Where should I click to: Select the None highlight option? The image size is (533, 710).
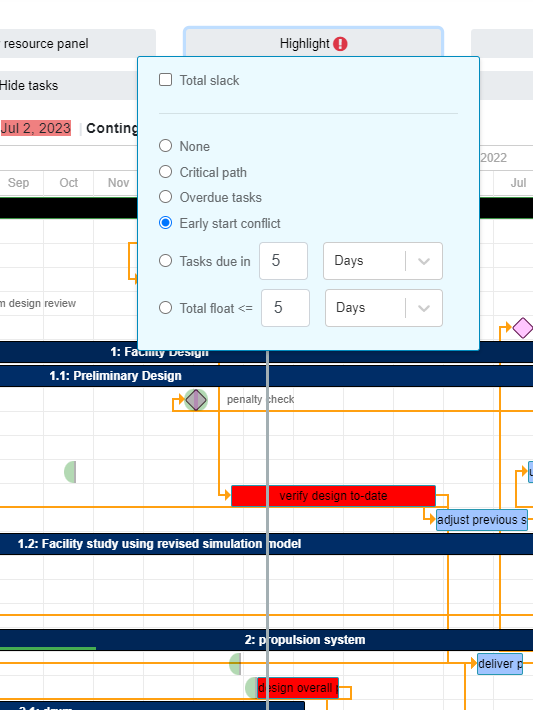click(166, 146)
